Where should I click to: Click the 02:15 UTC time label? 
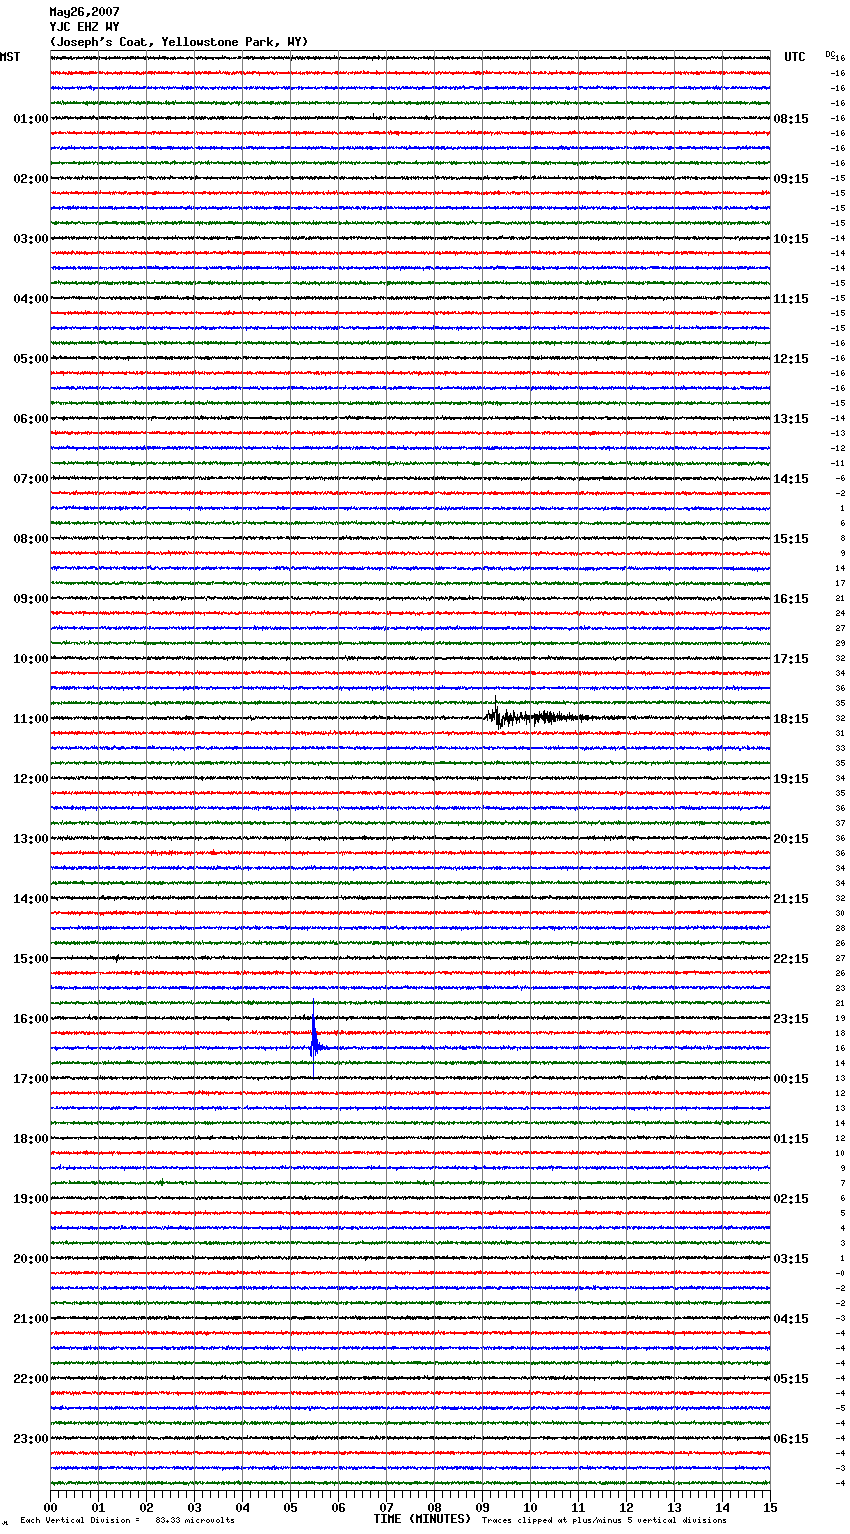[x=791, y=1199]
